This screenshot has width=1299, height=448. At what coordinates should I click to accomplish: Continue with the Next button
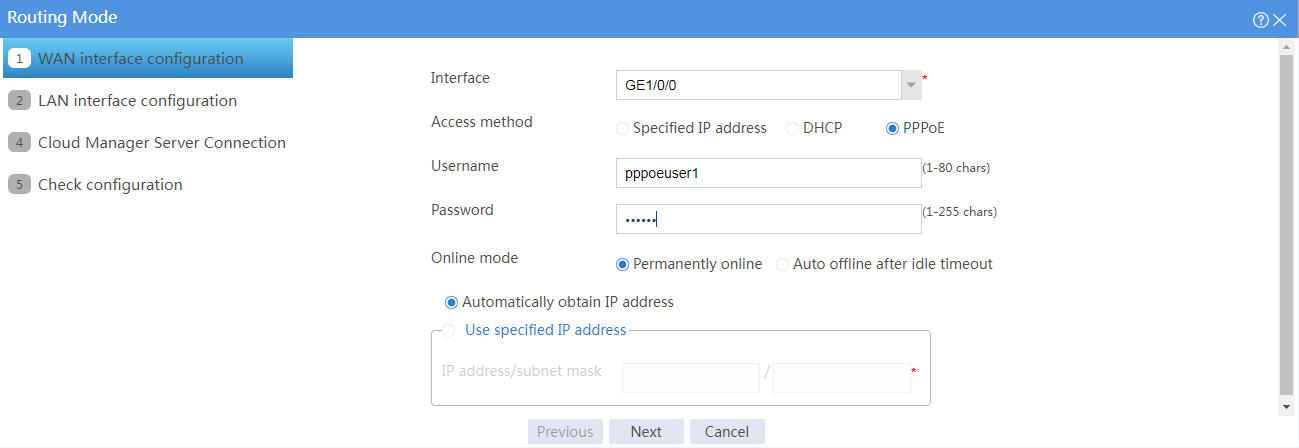[646, 432]
